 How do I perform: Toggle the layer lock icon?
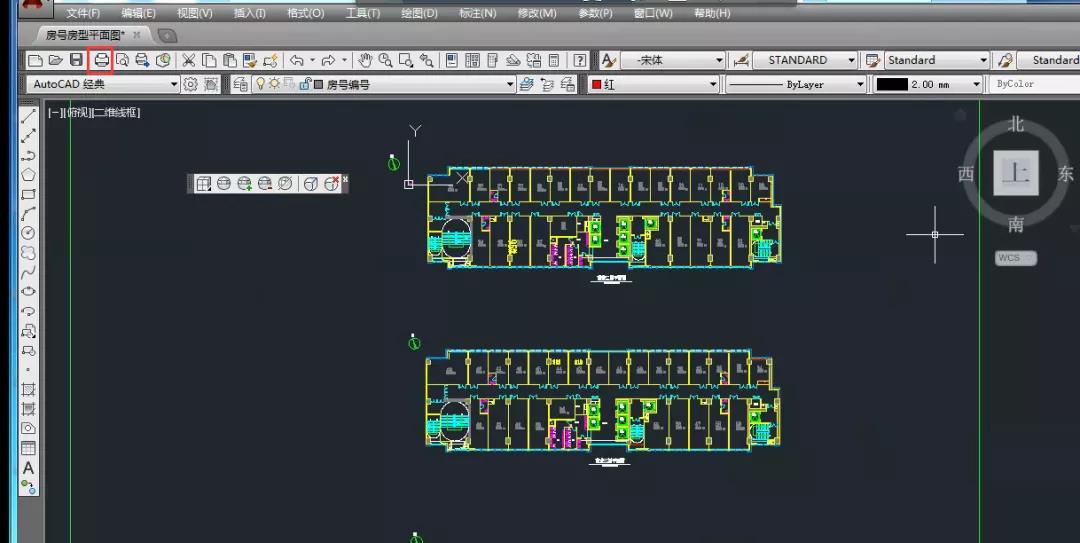tap(304, 85)
